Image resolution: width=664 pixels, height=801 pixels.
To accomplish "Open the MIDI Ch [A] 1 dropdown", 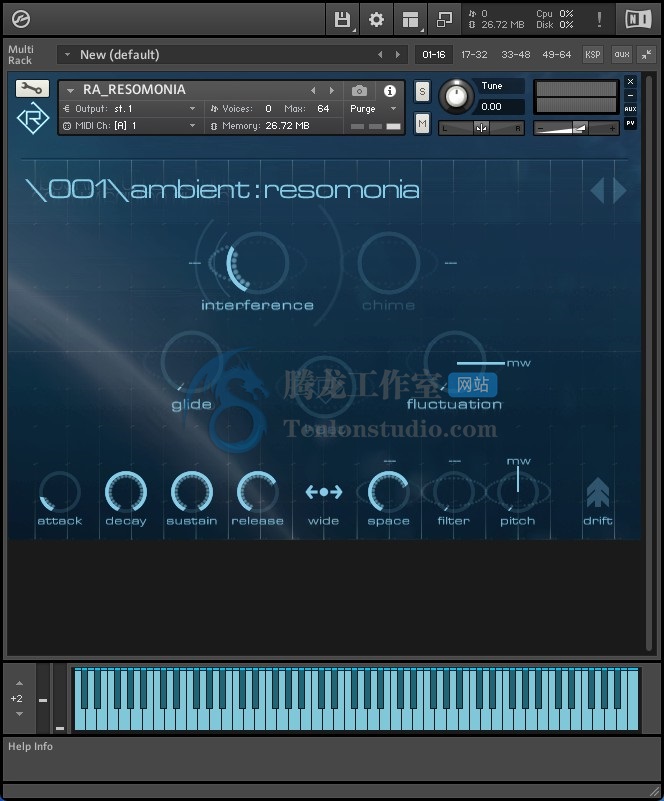I will [192, 126].
